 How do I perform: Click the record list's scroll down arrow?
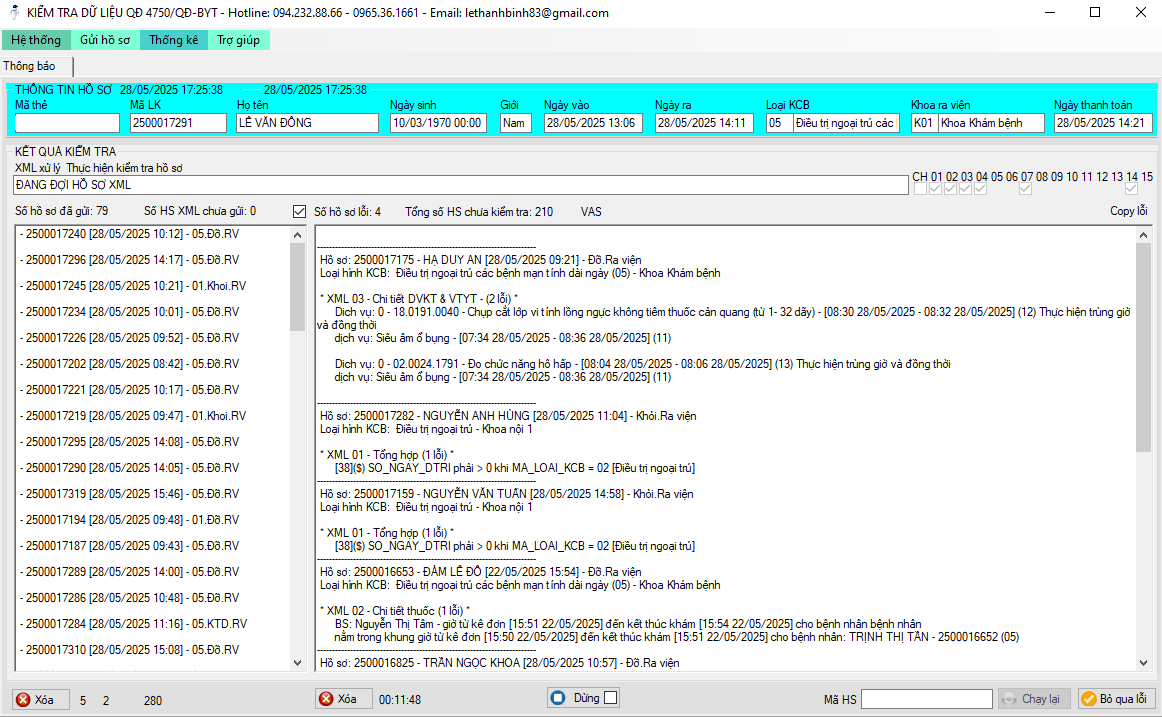click(297, 663)
